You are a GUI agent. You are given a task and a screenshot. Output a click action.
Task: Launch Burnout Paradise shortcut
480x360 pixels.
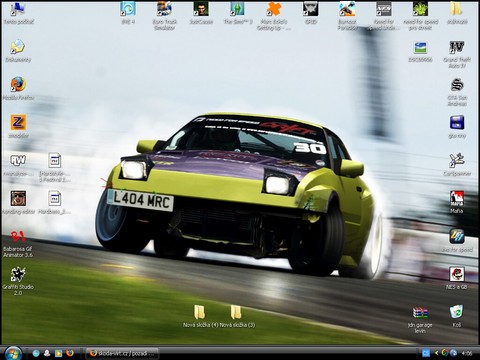point(347,9)
